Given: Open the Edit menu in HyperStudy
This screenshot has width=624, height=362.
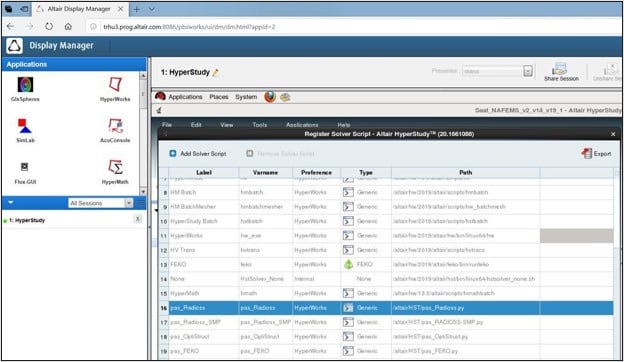Looking at the screenshot, I should tap(196, 125).
